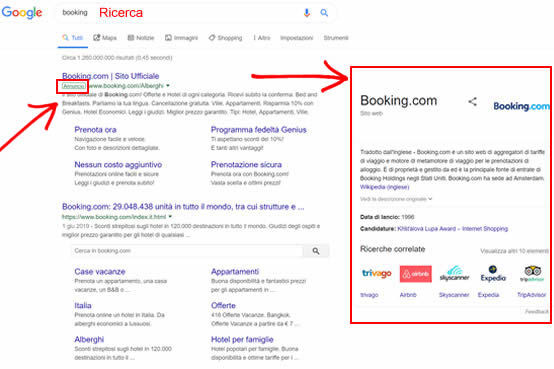Open the Skyscanner logo in related searches
This screenshot has width=554, height=369.
point(454,274)
